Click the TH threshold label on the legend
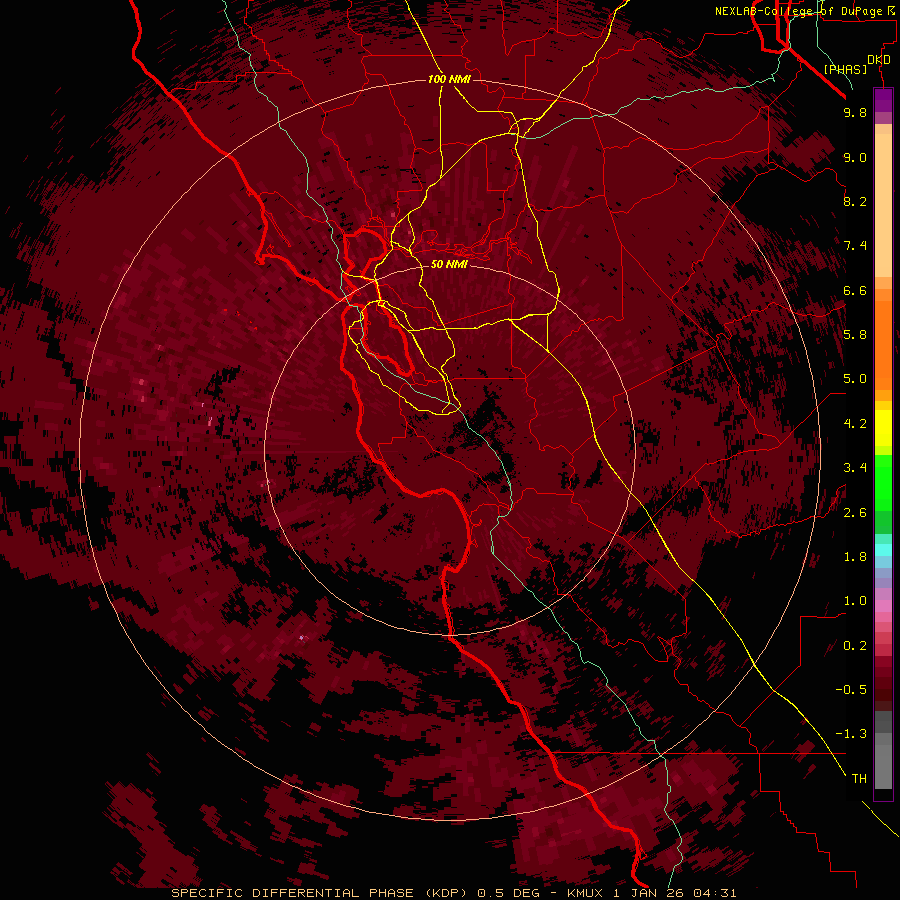 pyautogui.click(x=859, y=779)
